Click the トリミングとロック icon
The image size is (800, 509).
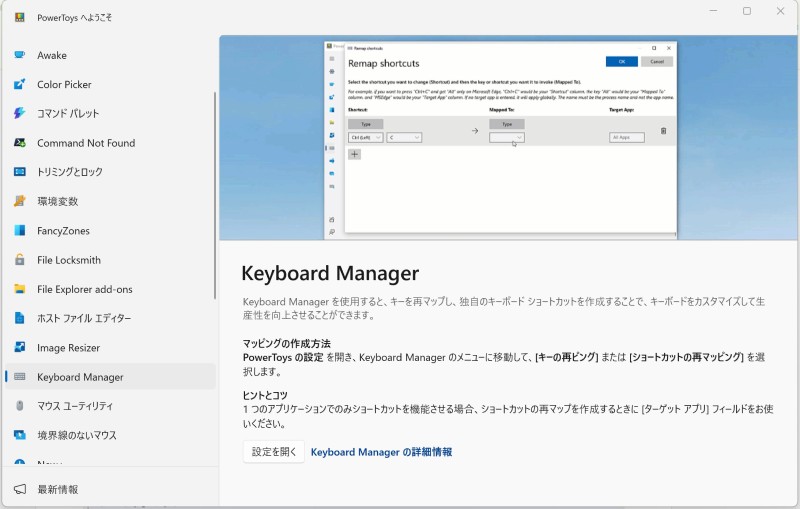pos(19,172)
